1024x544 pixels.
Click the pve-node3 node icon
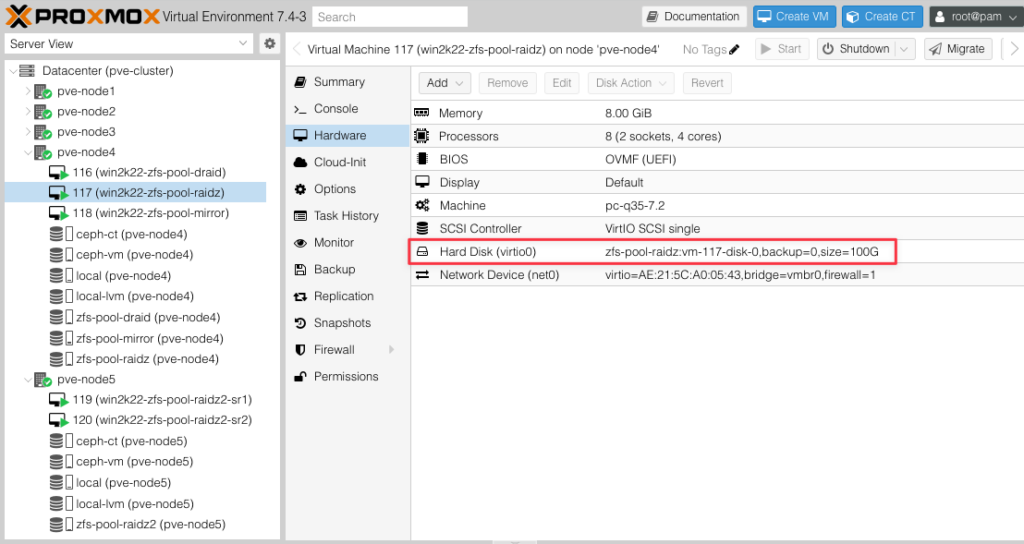click(x=42, y=132)
